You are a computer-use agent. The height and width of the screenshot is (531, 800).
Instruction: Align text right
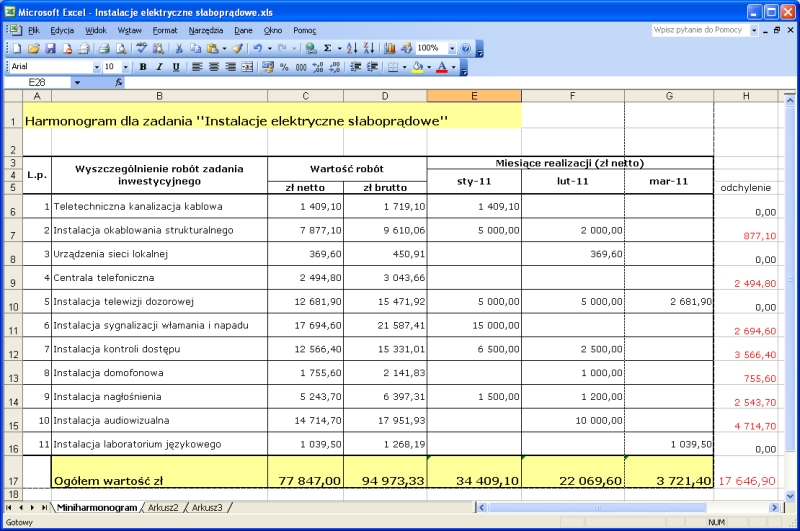point(231,67)
